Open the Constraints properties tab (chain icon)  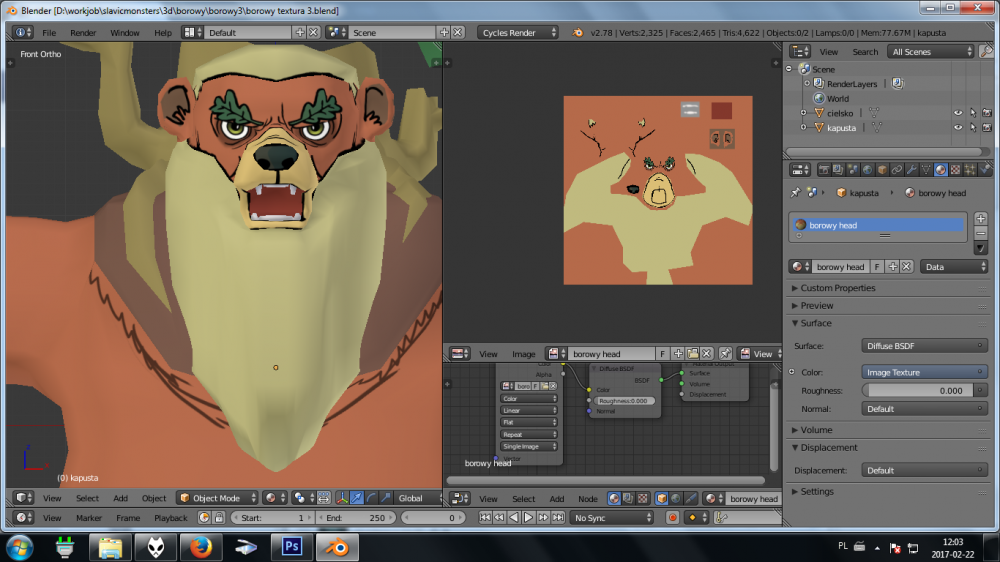[897, 170]
